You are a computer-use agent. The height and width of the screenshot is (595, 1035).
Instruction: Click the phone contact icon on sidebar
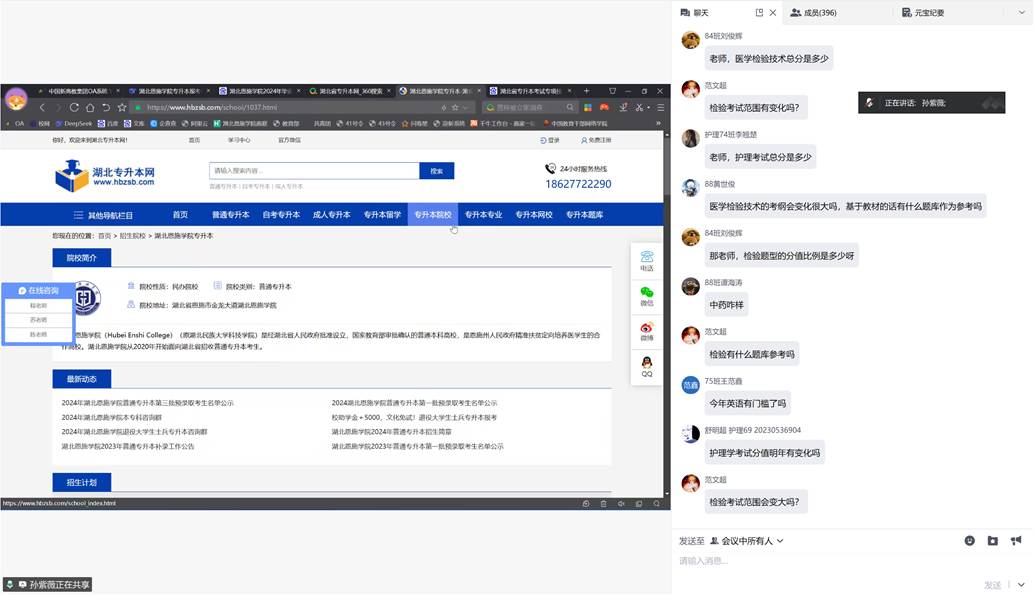point(646,260)
